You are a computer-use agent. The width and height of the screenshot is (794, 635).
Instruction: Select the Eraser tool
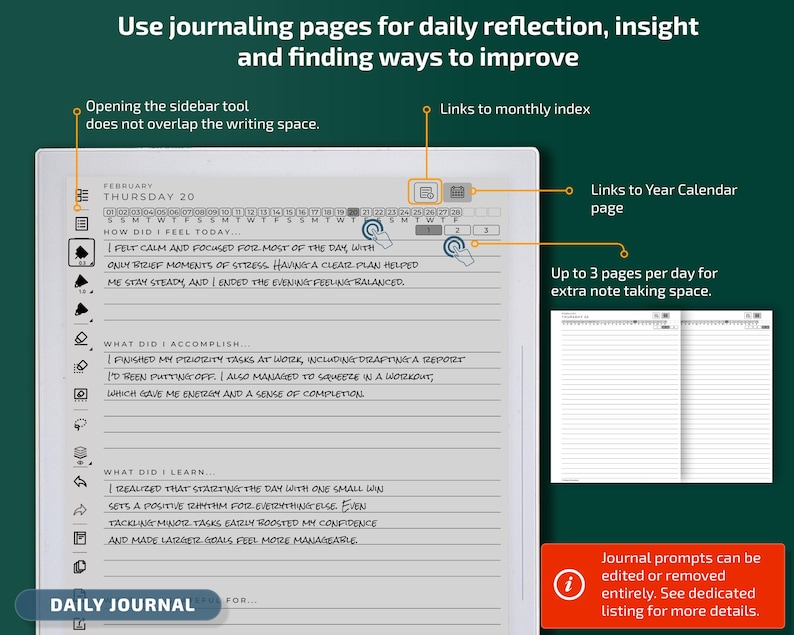coord(82,338)
